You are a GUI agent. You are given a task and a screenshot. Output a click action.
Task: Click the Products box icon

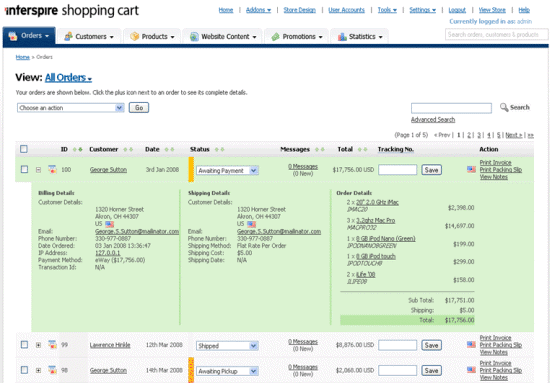[x=134, y=36]
